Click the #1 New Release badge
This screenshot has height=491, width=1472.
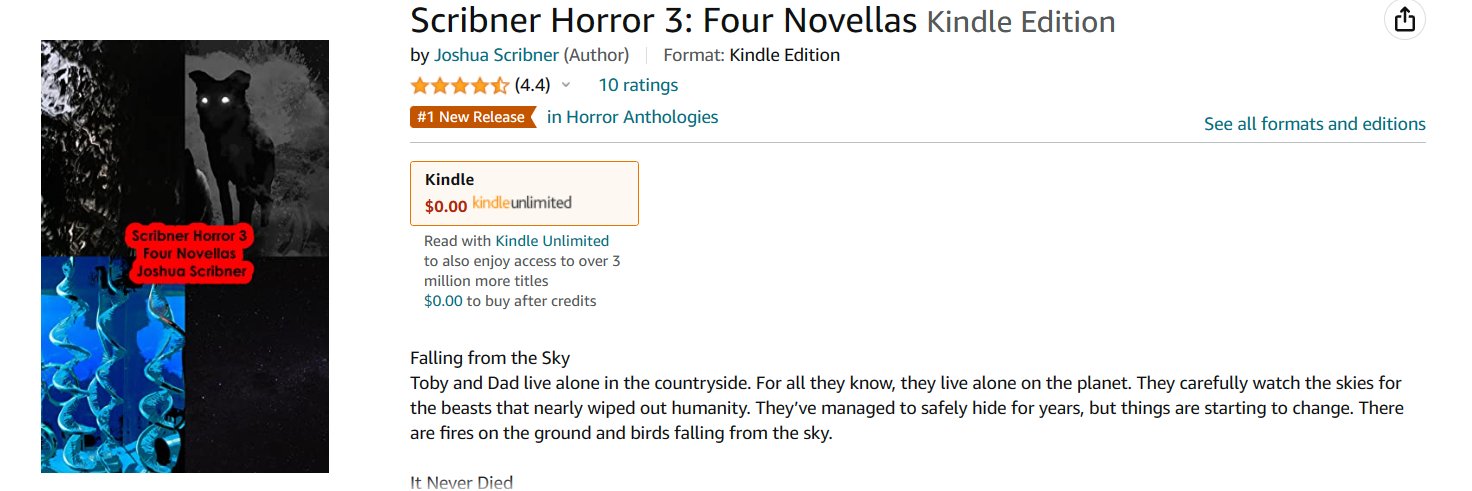[x=471, y=118]
